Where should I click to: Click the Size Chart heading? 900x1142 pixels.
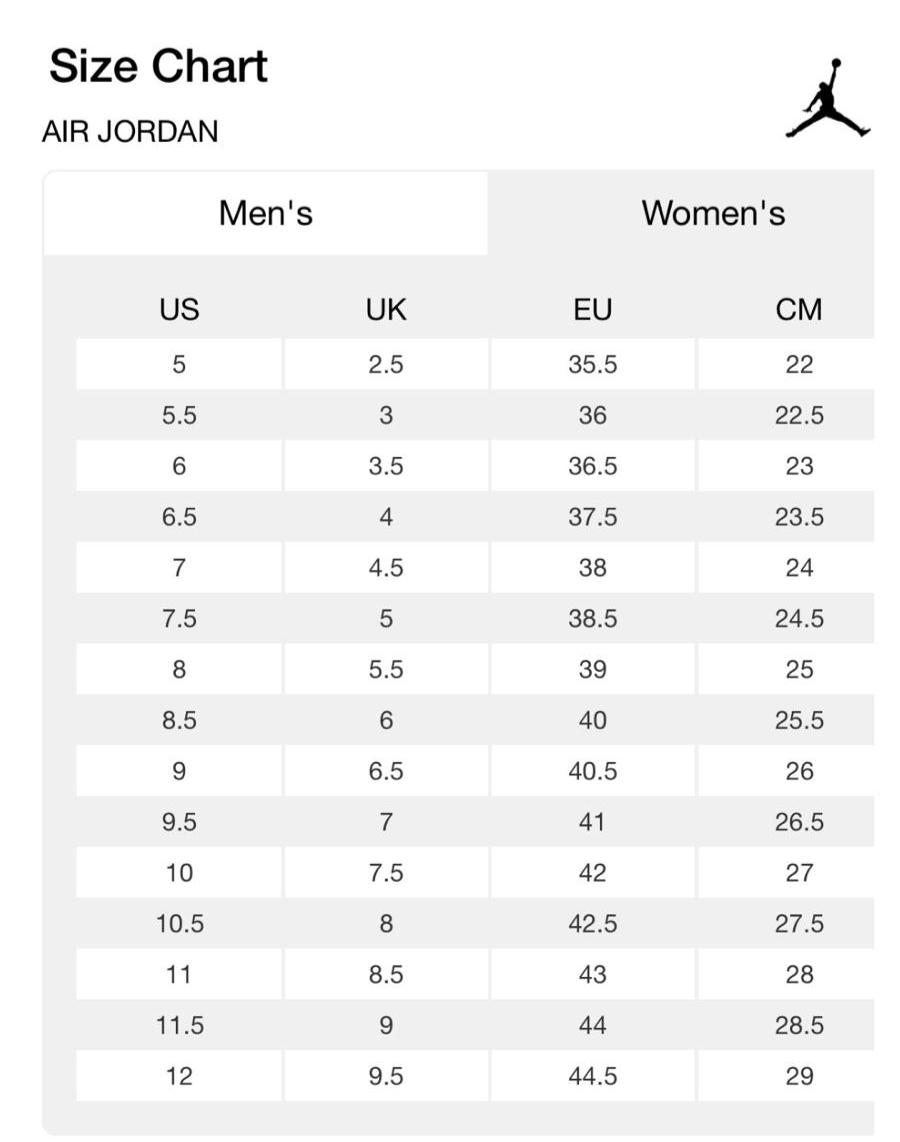158,67
